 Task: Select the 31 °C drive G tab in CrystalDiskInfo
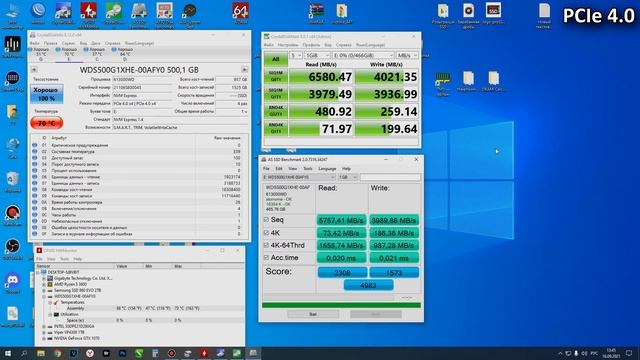(x=41, y=54)
